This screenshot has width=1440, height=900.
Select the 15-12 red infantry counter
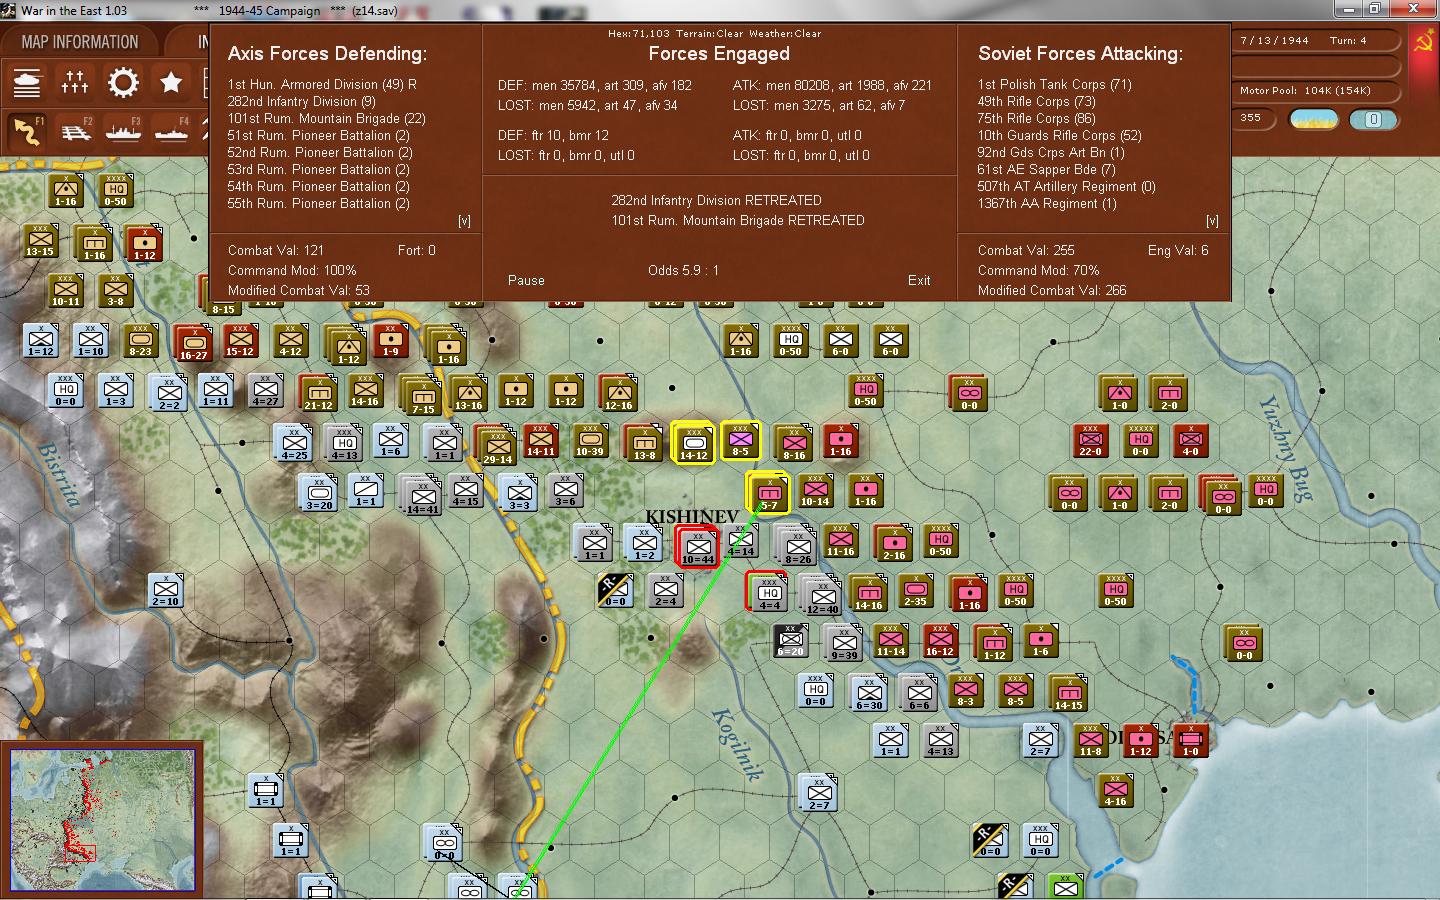click(x=239, y=340)
